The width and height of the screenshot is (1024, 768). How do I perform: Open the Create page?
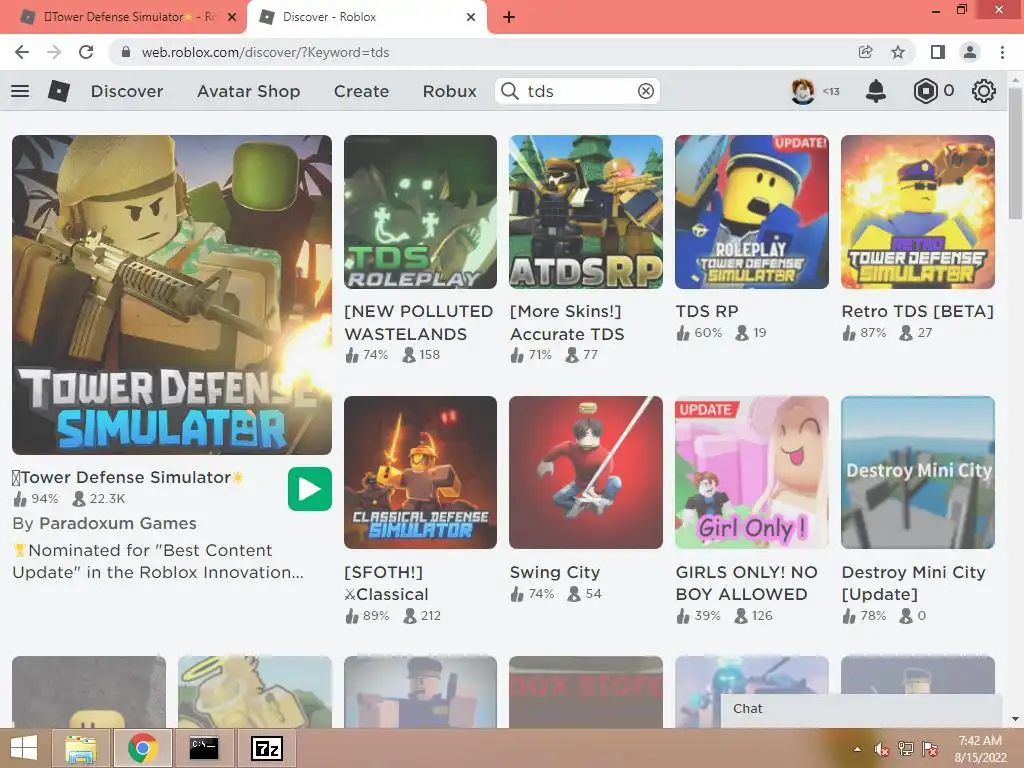click(x=362, y=91)
